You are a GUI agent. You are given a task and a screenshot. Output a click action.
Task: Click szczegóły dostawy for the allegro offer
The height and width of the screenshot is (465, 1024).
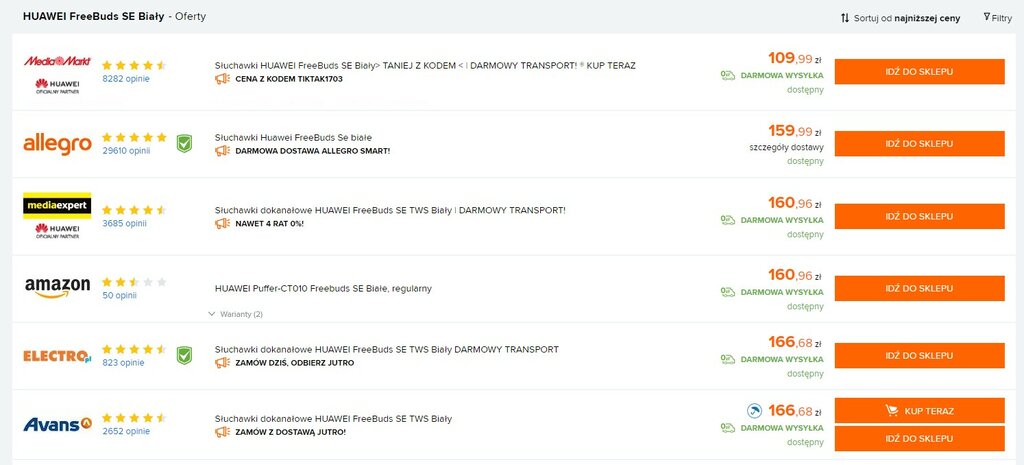786,148
